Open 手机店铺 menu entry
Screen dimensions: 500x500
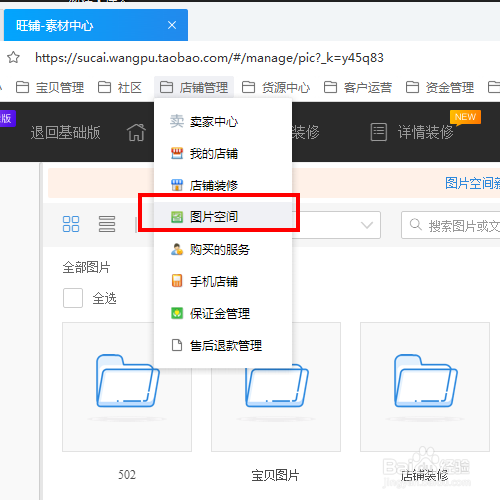tap(223, 281)
